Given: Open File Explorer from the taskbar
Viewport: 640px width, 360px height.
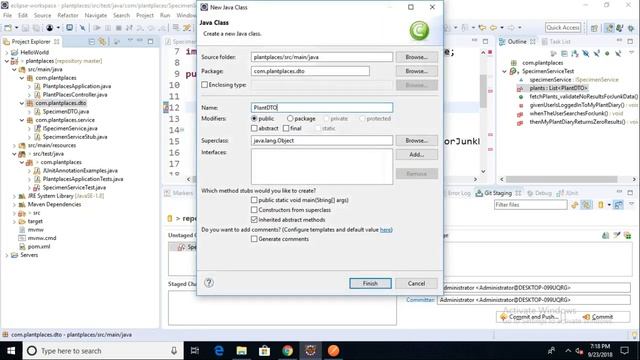Looking at the screenshot, I should click(x=242, y=351).
